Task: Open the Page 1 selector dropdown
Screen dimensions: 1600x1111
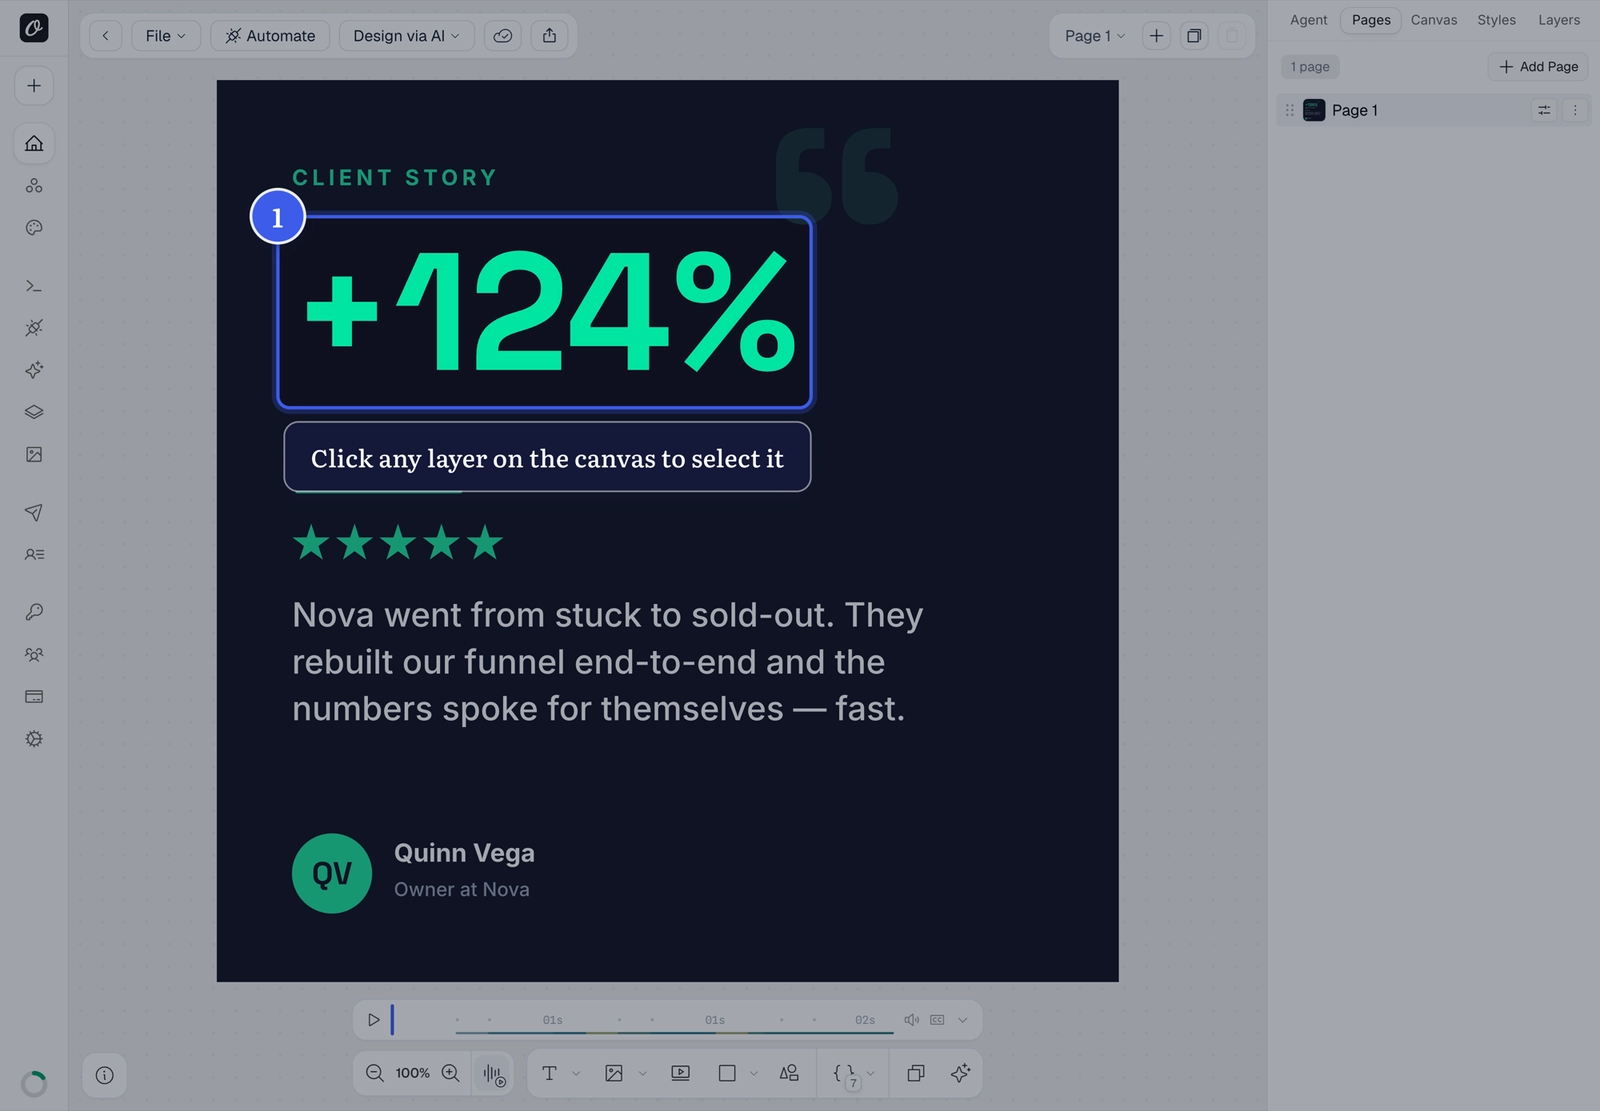Action: pyautogui.click(x=1095, y=36)
